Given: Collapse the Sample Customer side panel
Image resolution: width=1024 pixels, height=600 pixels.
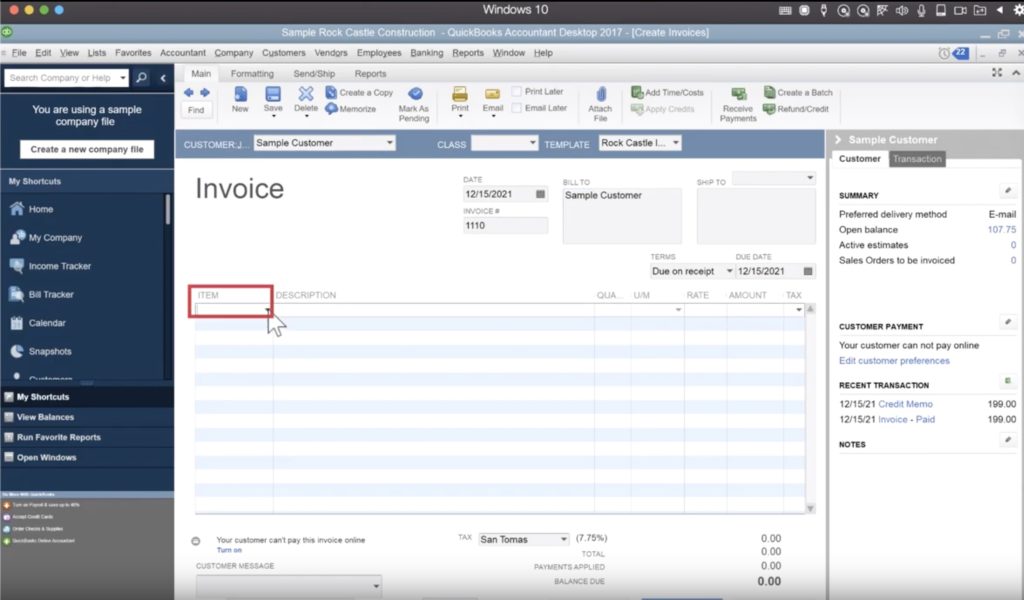Looking at the screenshot, I should (x=838, y=140).
